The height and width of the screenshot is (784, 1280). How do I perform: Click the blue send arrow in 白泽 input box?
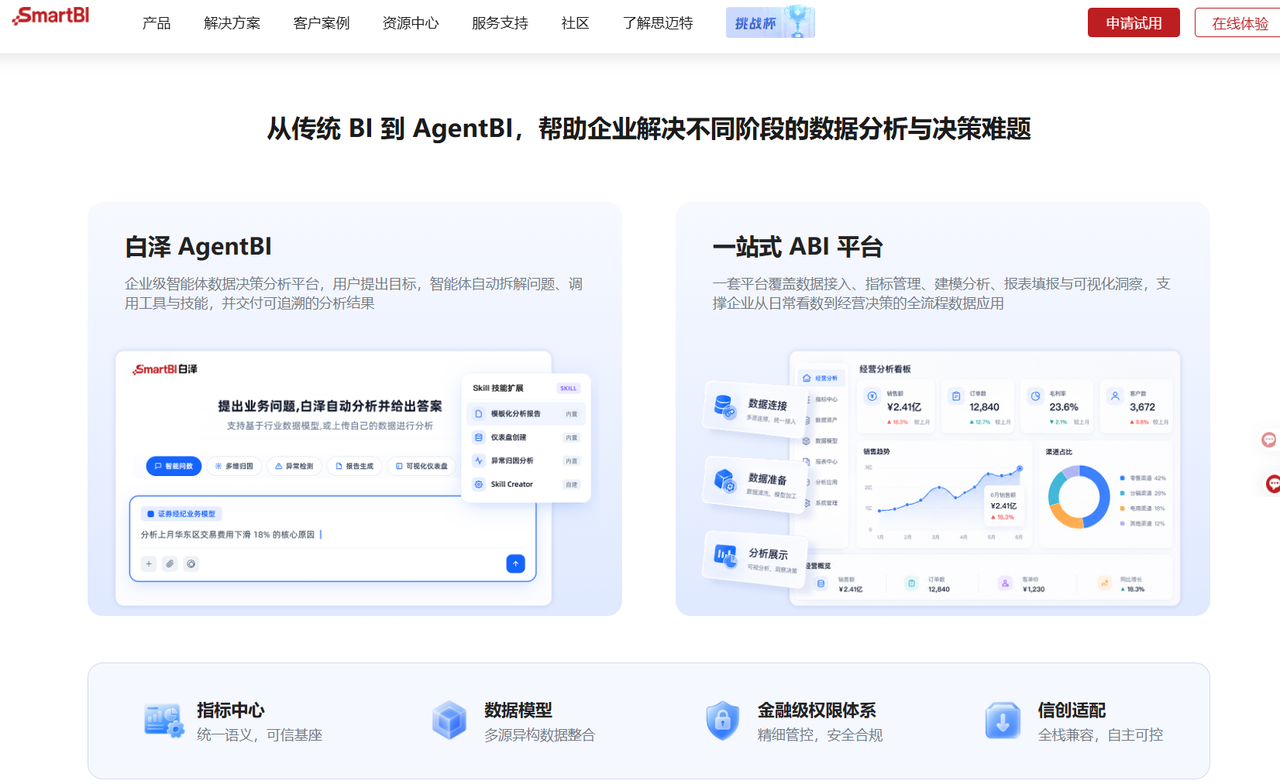516,564
